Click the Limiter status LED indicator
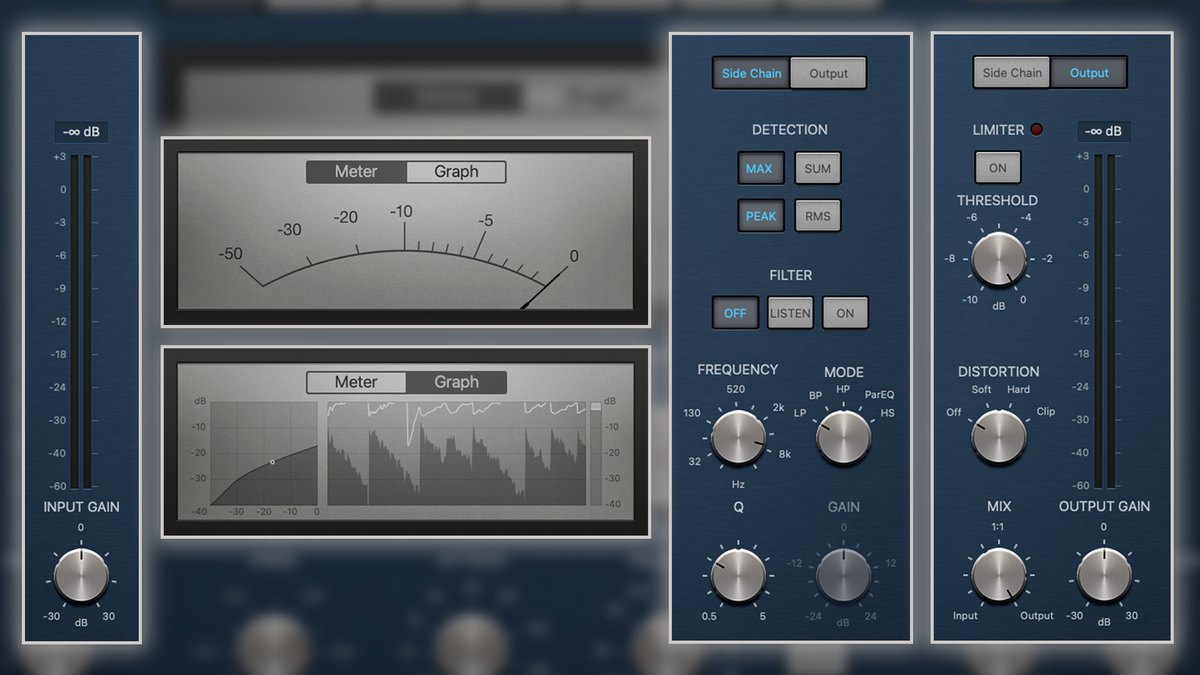The height and width of the screenshot is (675, 1200). pos(1036,129)
